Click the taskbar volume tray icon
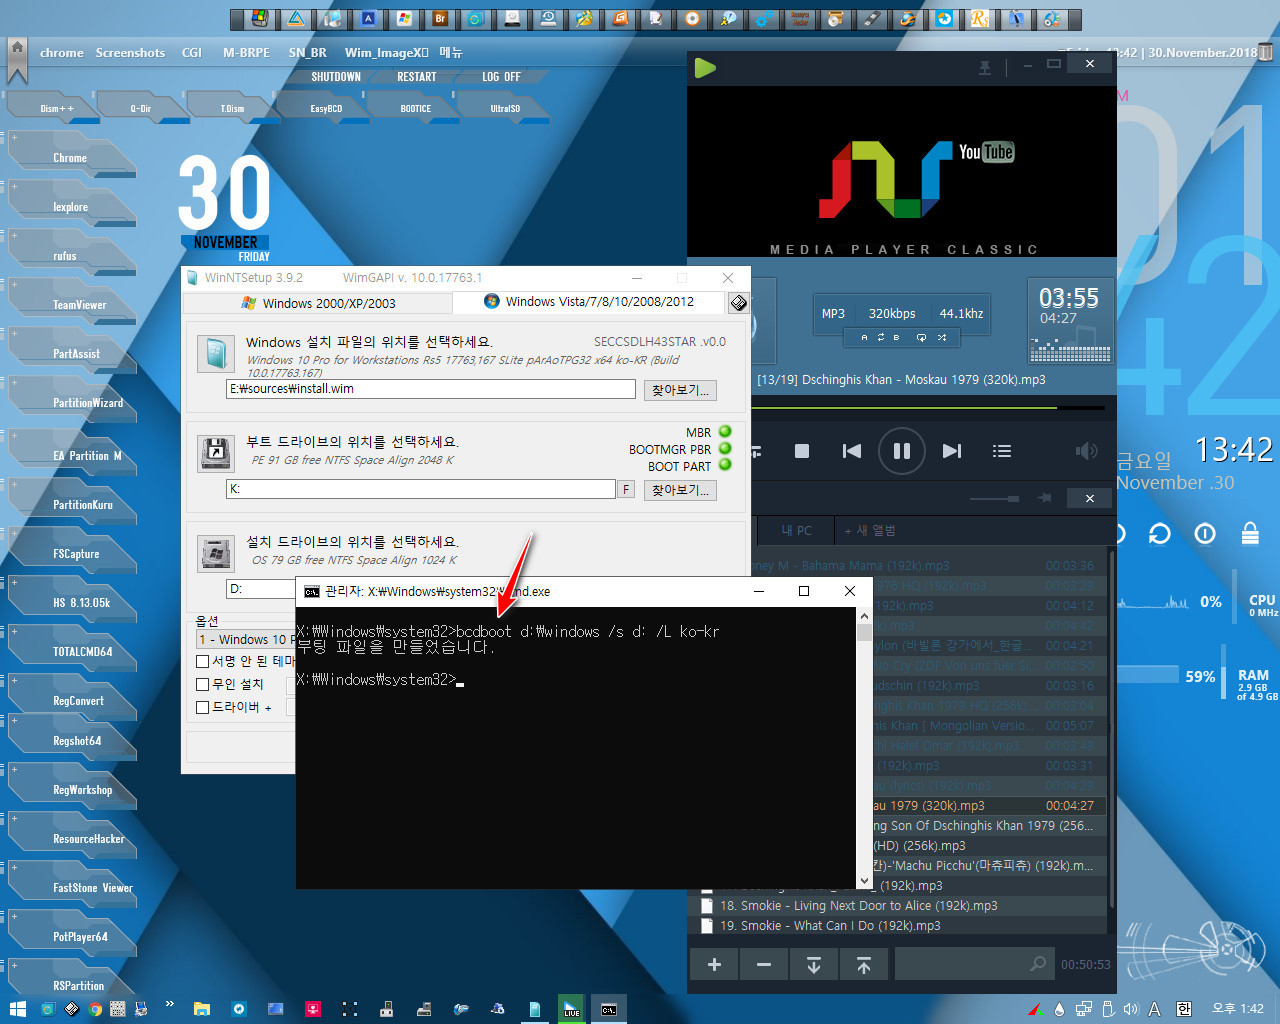1280x1024 pixels. [x=1131, y=1009]
